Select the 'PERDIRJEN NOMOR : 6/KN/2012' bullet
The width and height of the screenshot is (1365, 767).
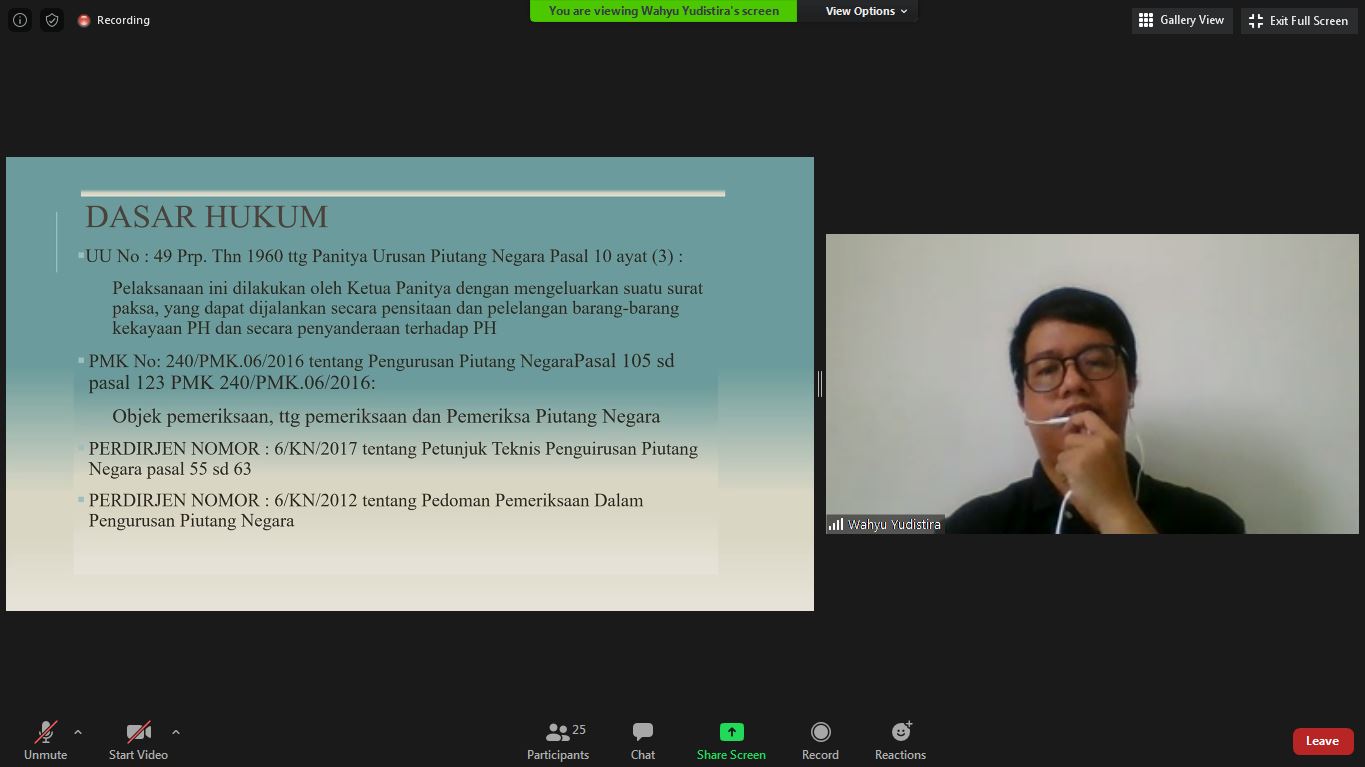(366, 510)
